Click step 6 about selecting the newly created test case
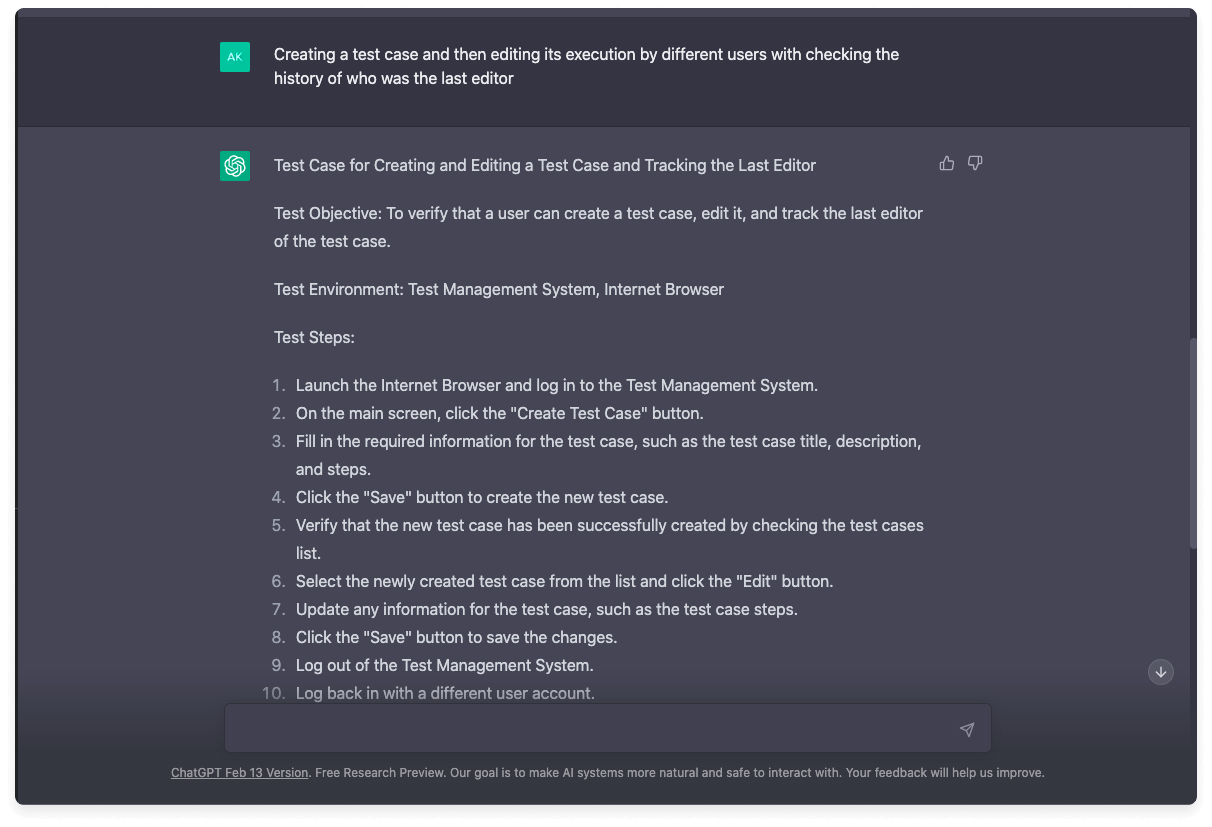This screenshot has width=1212, height=827. coord(564,582)
